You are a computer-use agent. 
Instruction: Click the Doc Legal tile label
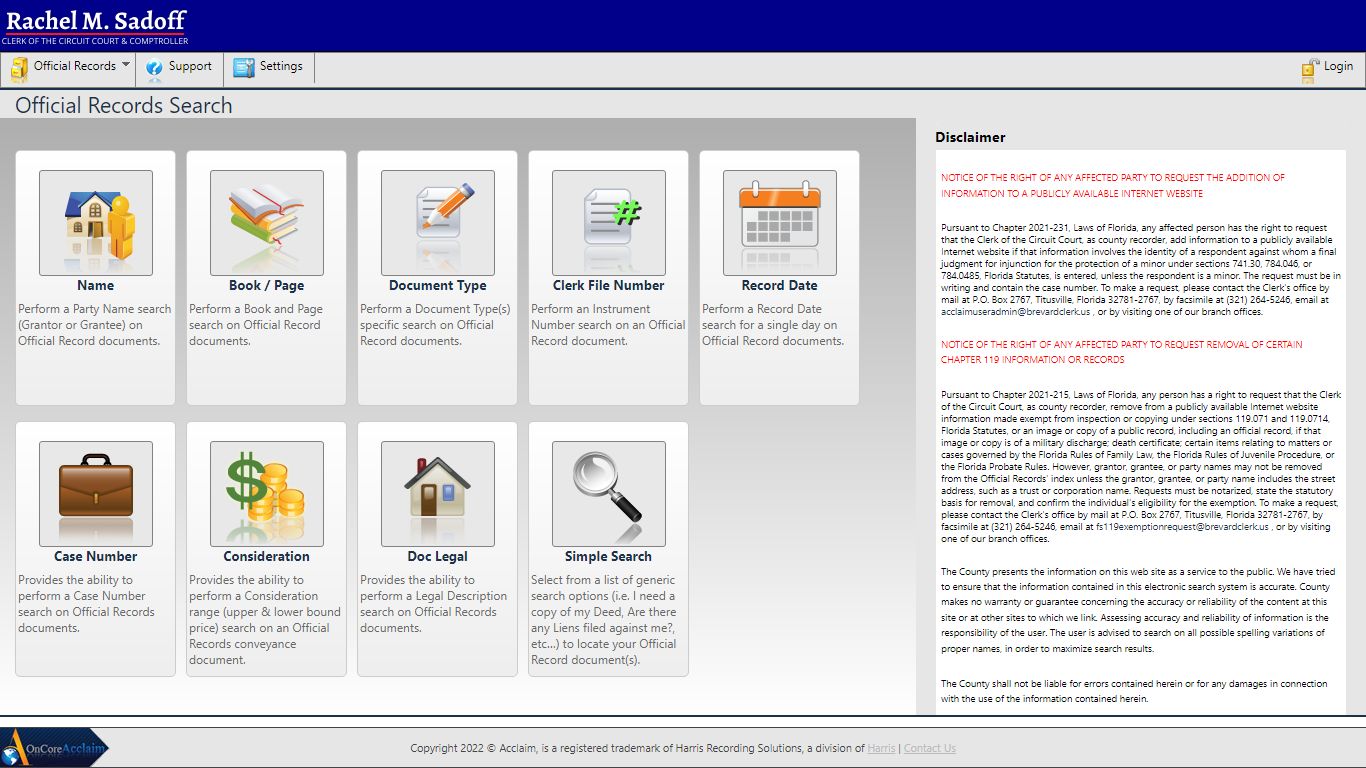438,556
